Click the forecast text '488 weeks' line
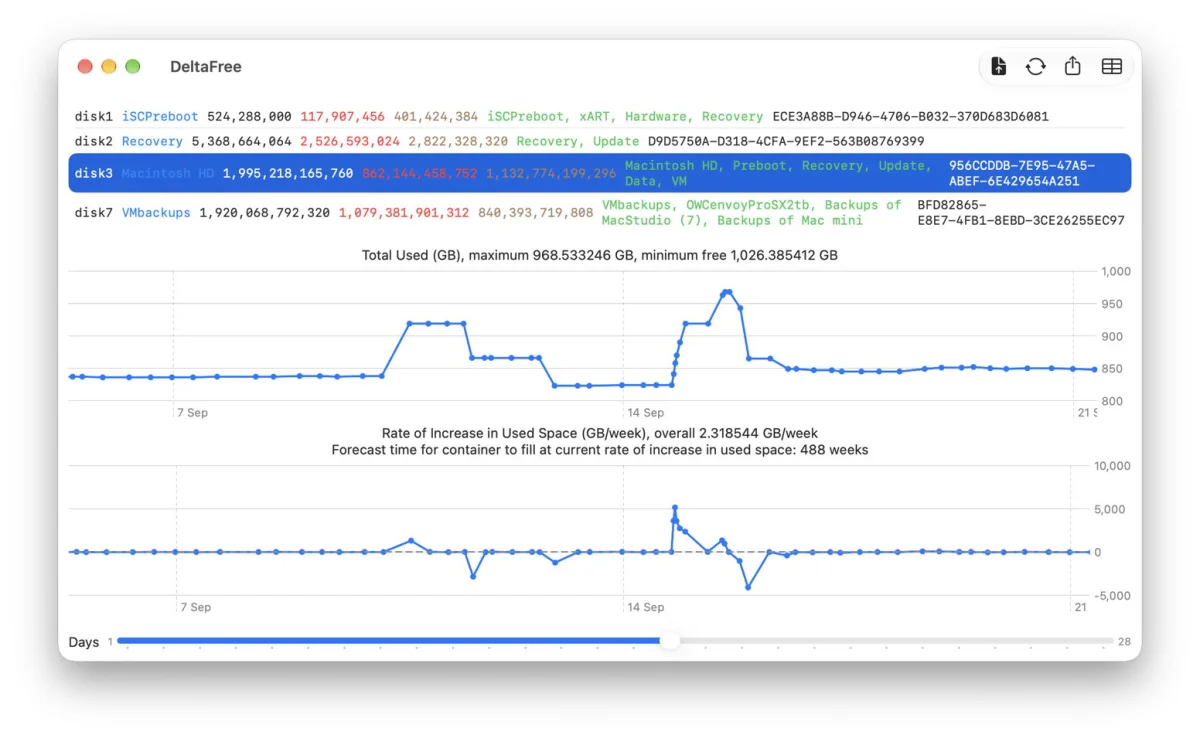Viewport: 1200px width, 738px height. point(600,450)
